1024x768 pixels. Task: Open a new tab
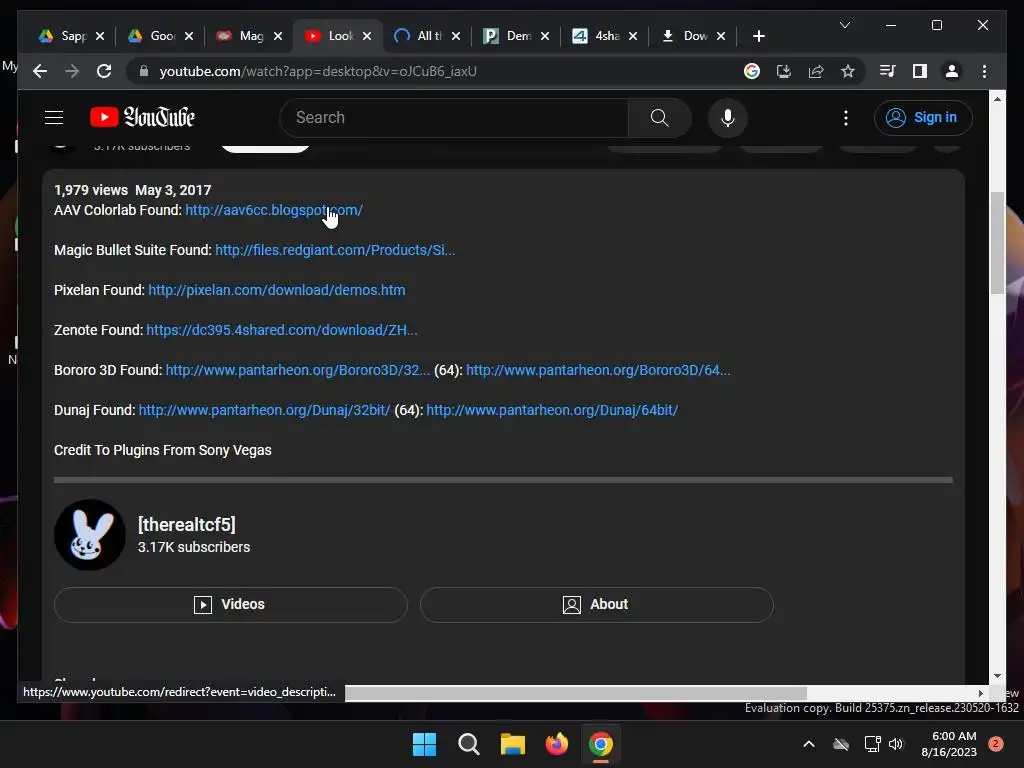click(x=758, y=36)
